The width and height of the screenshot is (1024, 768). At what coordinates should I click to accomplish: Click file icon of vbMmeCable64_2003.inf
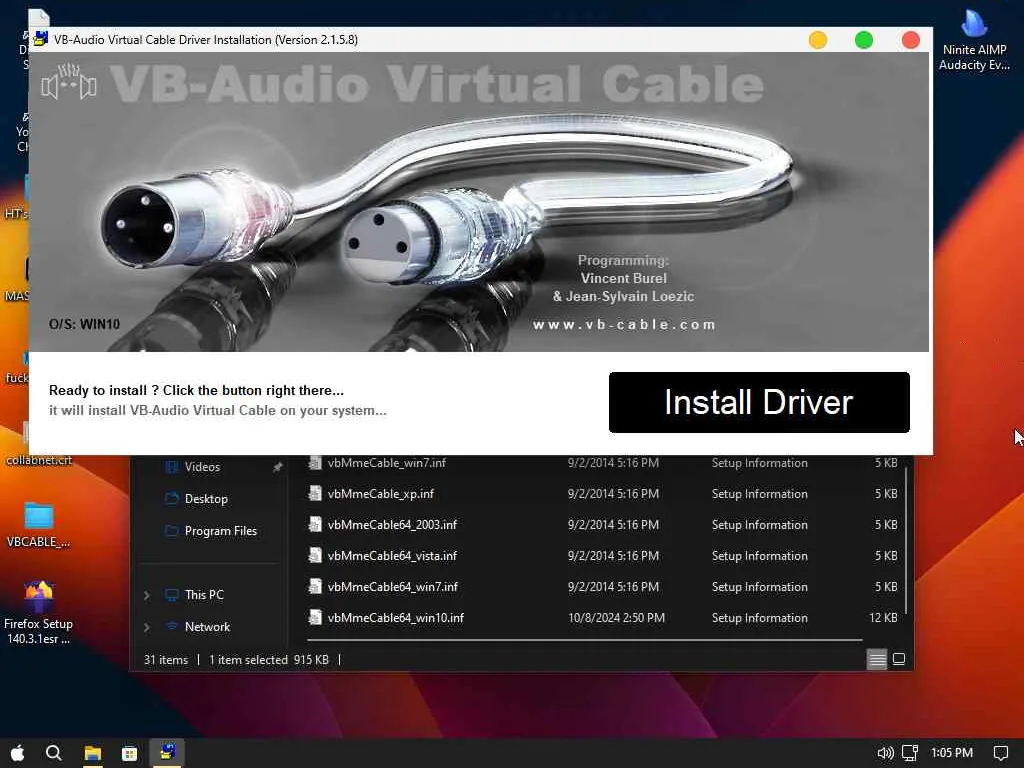point(315,524)
